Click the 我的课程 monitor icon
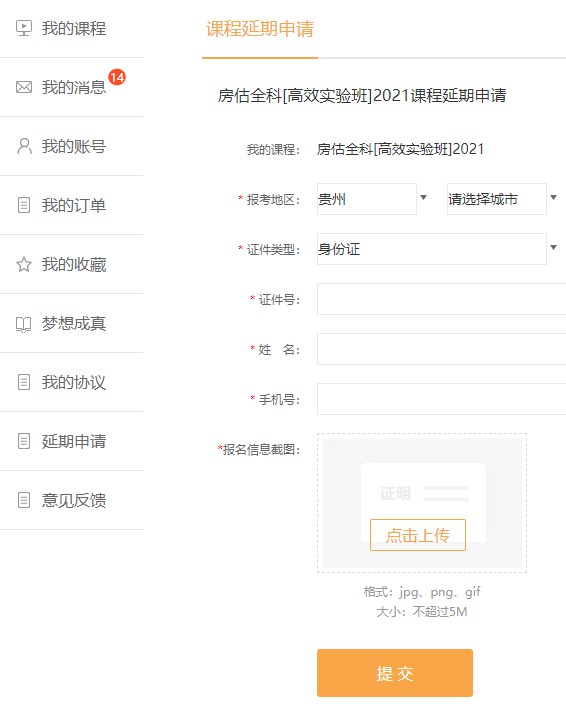The width and height of the screenshot is (566, 711). (x=24, y=28)
